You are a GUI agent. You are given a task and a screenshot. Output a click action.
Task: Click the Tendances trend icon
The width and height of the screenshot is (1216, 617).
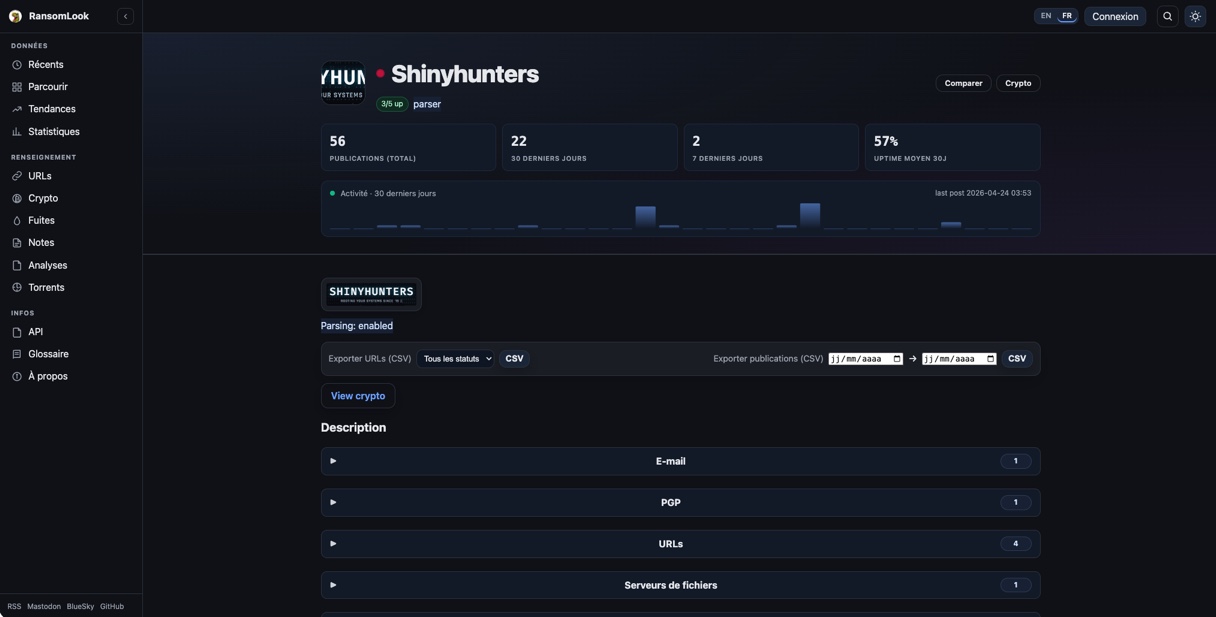tap(17, 109)
